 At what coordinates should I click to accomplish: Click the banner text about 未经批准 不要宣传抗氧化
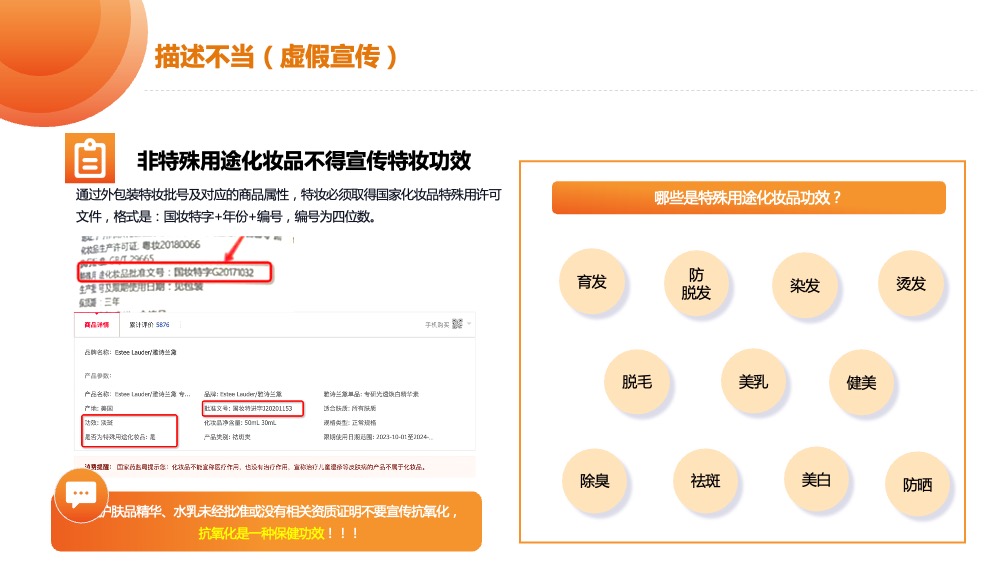click(x=279, y=511)
